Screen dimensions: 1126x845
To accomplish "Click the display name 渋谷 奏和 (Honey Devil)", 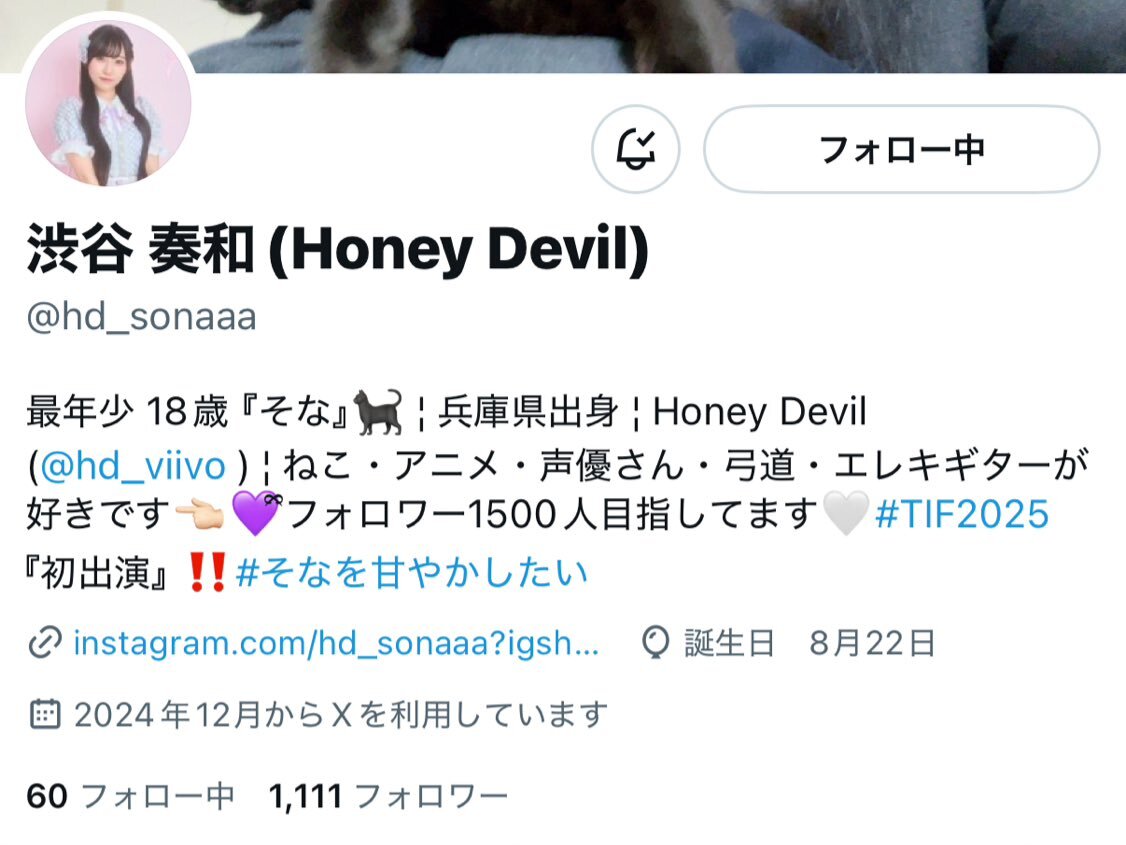I will 338,249.
